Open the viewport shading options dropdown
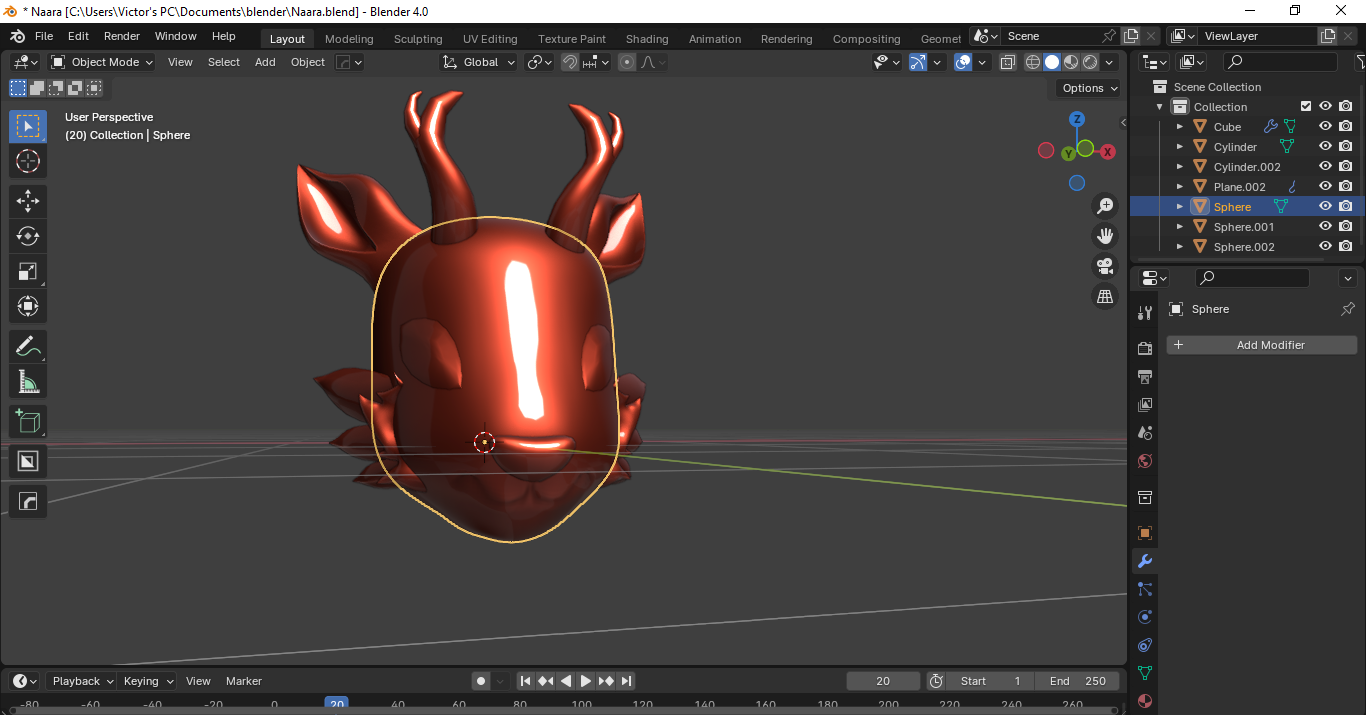The image size is (1366, 715). [1111, 62]
